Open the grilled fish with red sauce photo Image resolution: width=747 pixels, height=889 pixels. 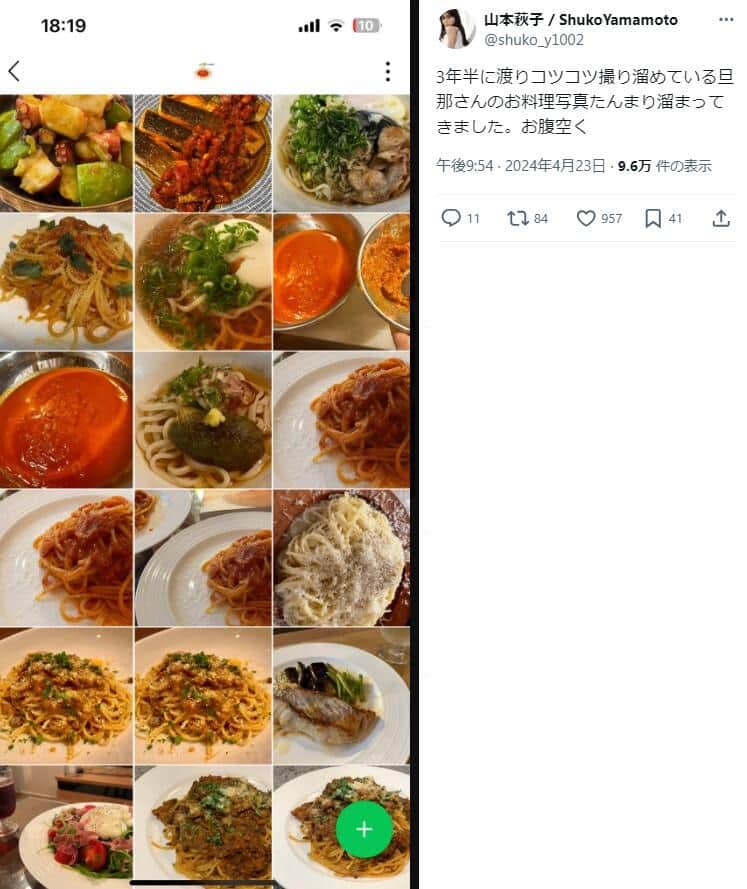coord(203,153)
